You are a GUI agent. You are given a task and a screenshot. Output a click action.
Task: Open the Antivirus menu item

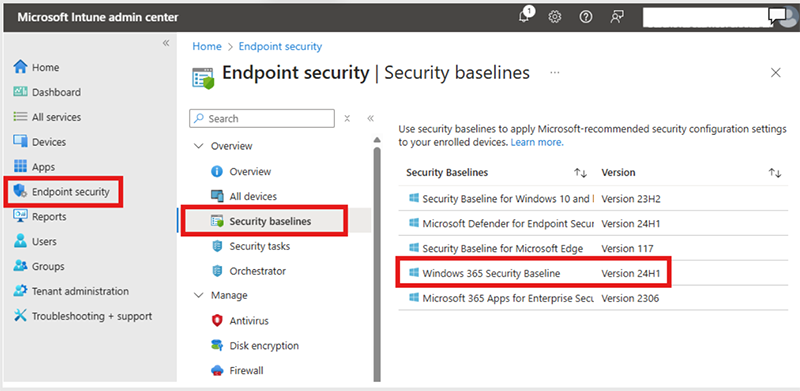[248, 321]
